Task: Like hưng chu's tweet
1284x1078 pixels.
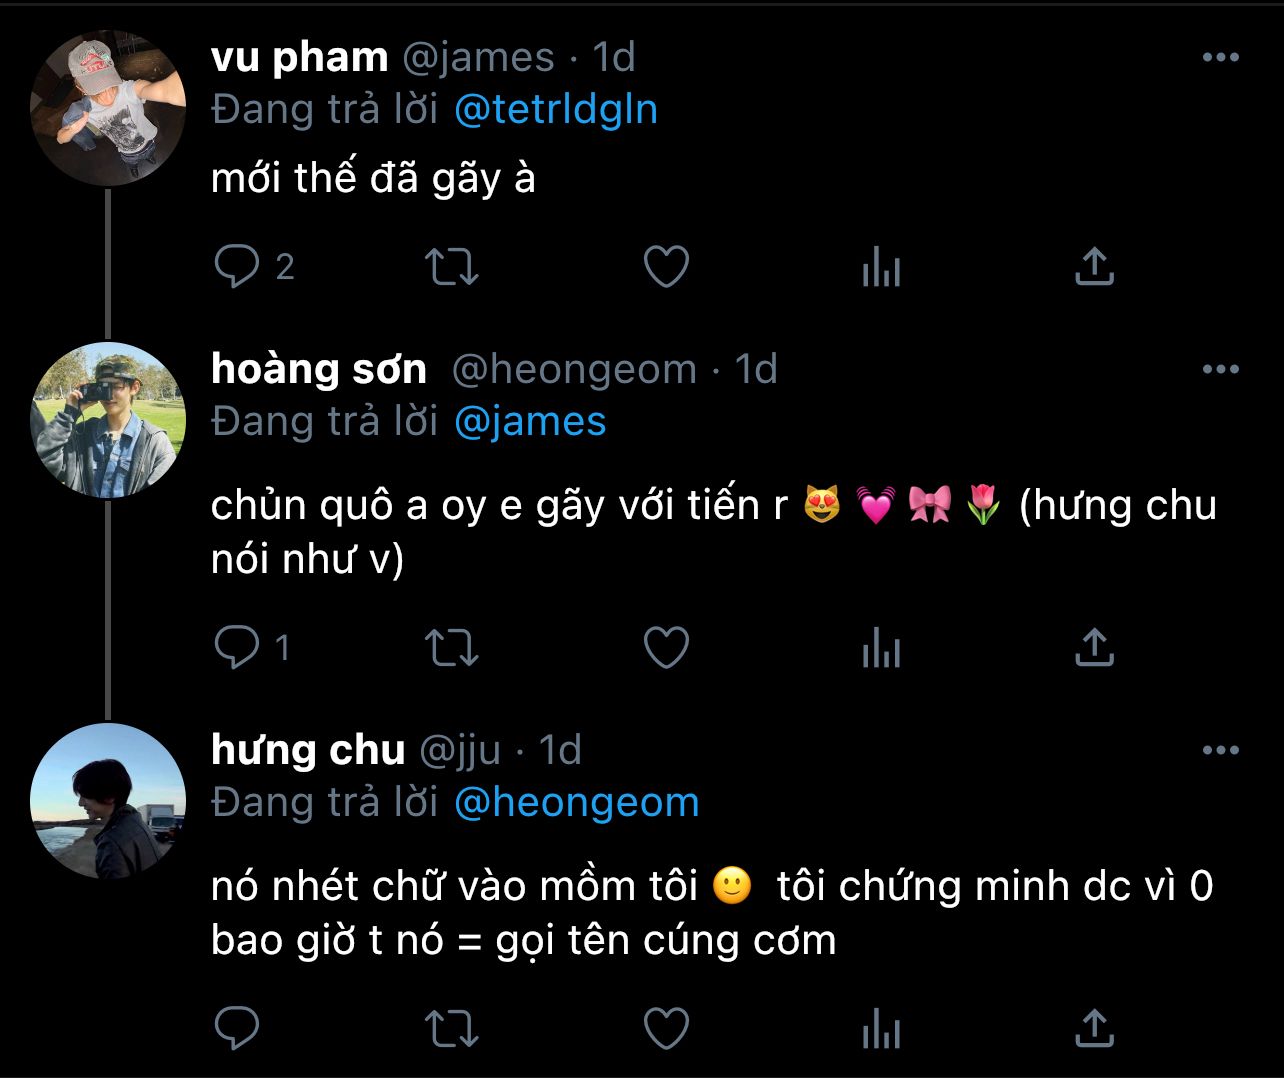Action: pos(666,1028)
